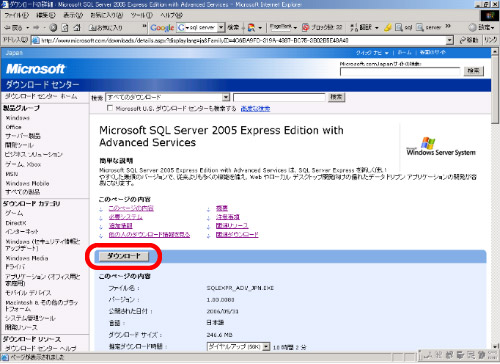
Task: Click the status bar page icon
Action: 5,357
